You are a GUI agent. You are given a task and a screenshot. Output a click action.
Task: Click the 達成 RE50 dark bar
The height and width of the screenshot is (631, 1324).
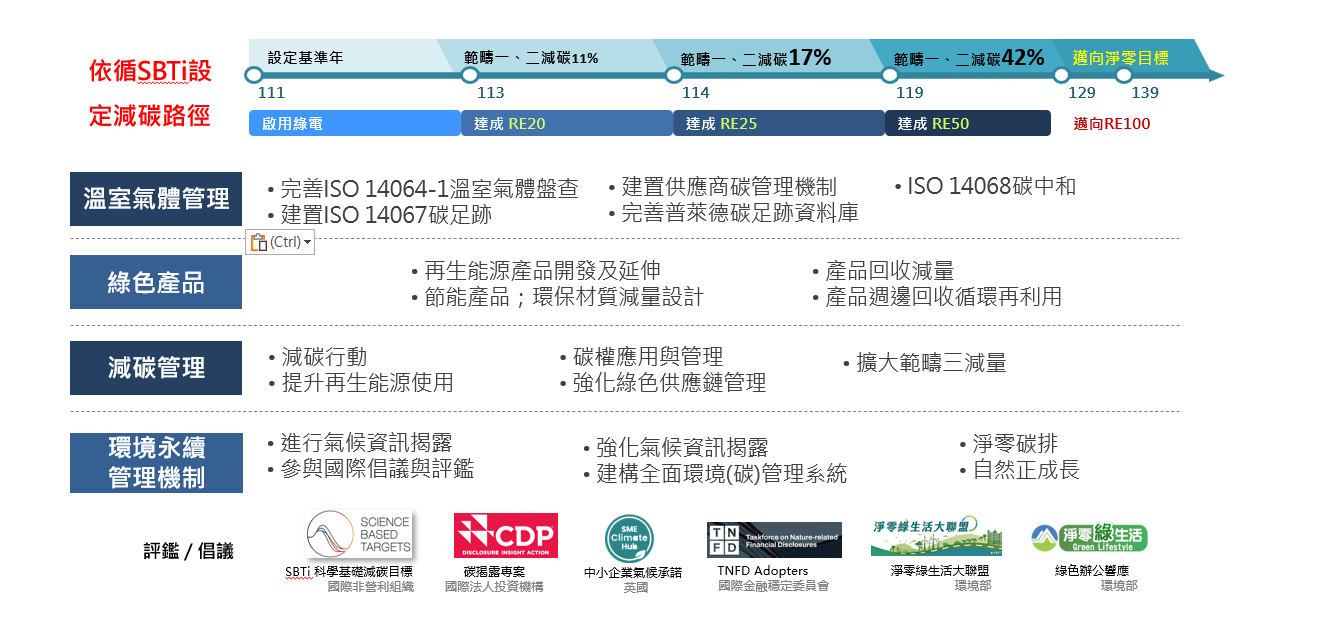coord(967,123)
